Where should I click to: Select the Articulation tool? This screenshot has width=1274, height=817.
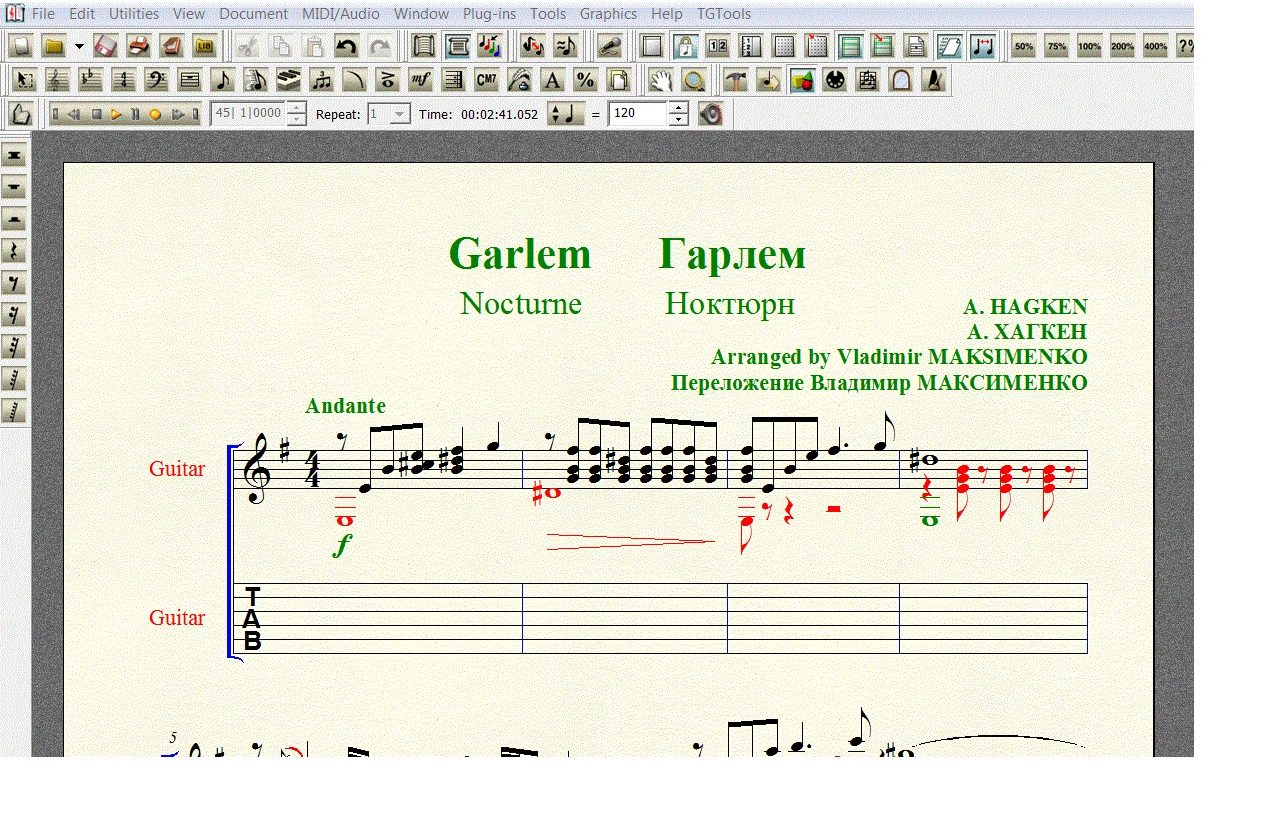(387, 81)
